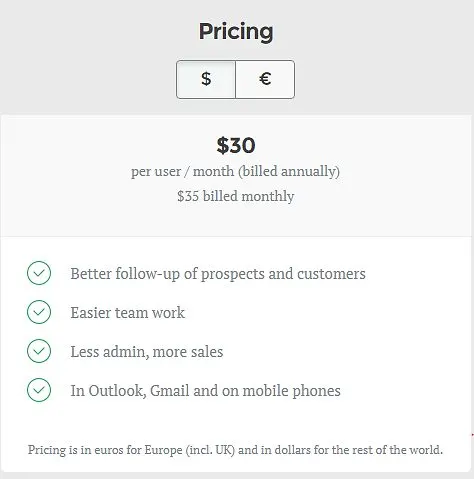Click the word customers in first feature
Image resolution: width=474 pixels, height=479 pixels.
click(x=331, y=274)
